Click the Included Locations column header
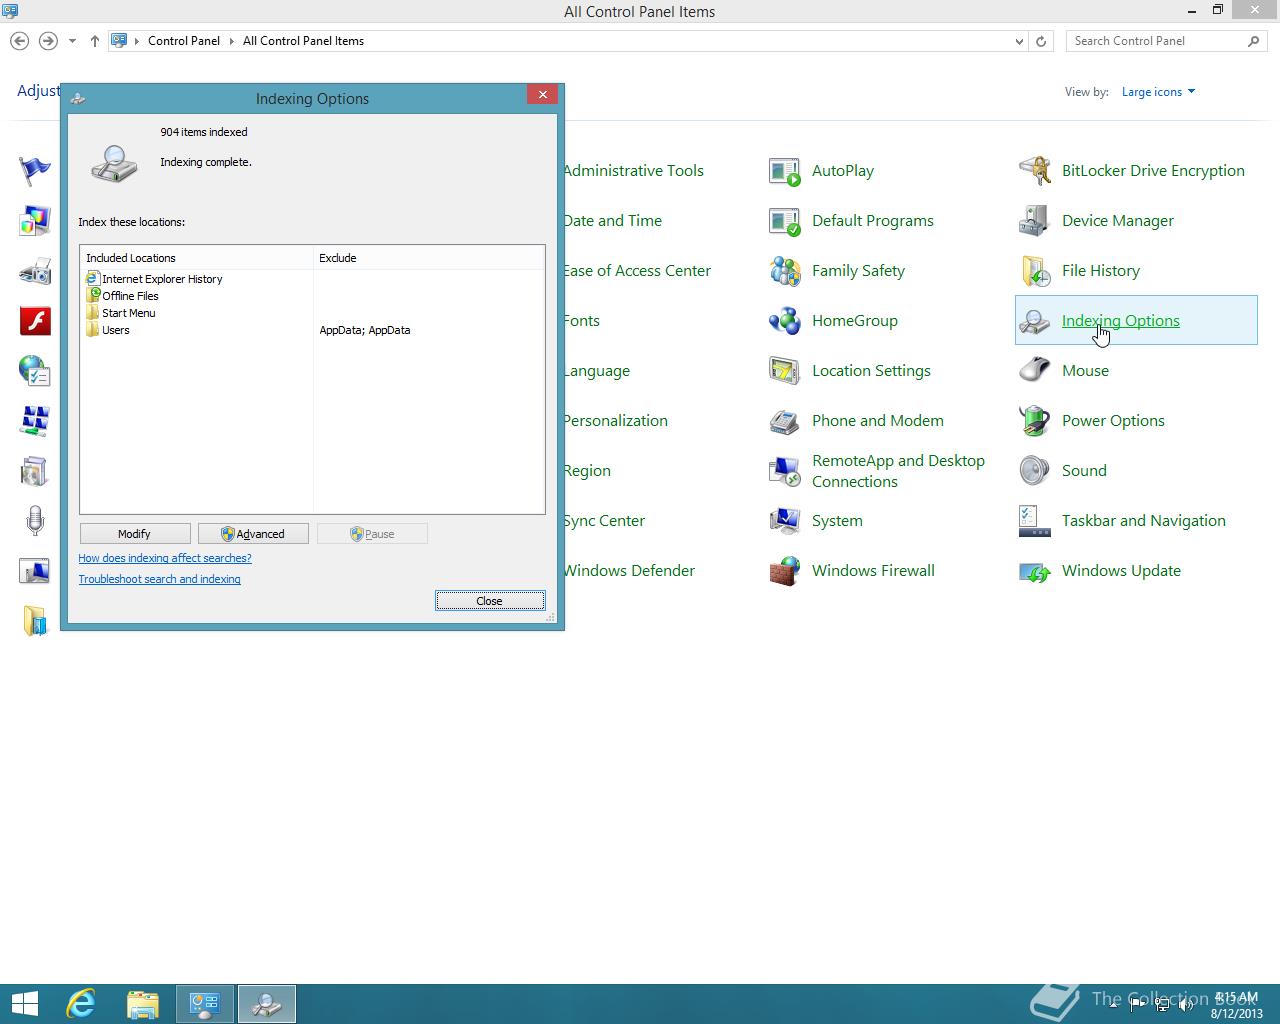 pos(197,258)
